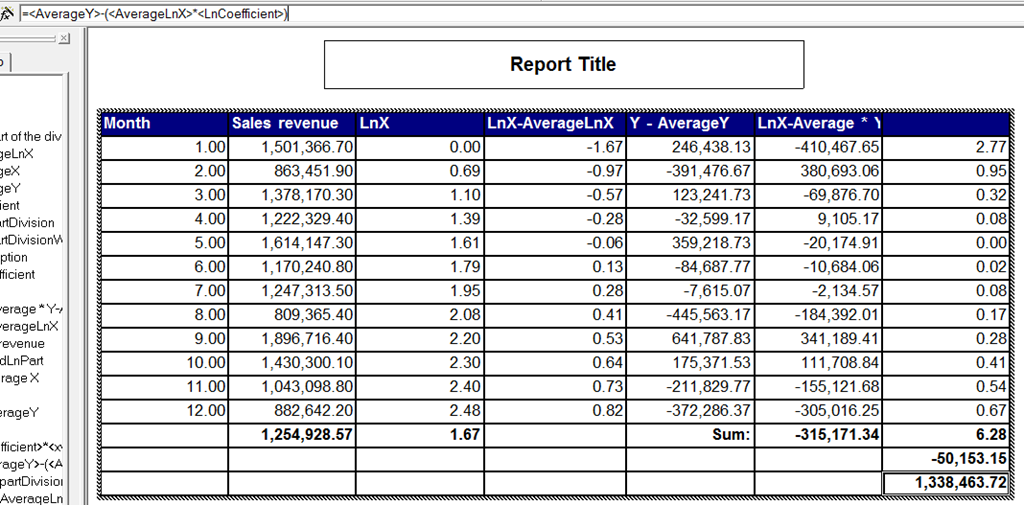Select the highlighted result cell 1,338,463.72
The image size is (1024, 505).
[x=946, y=483]
